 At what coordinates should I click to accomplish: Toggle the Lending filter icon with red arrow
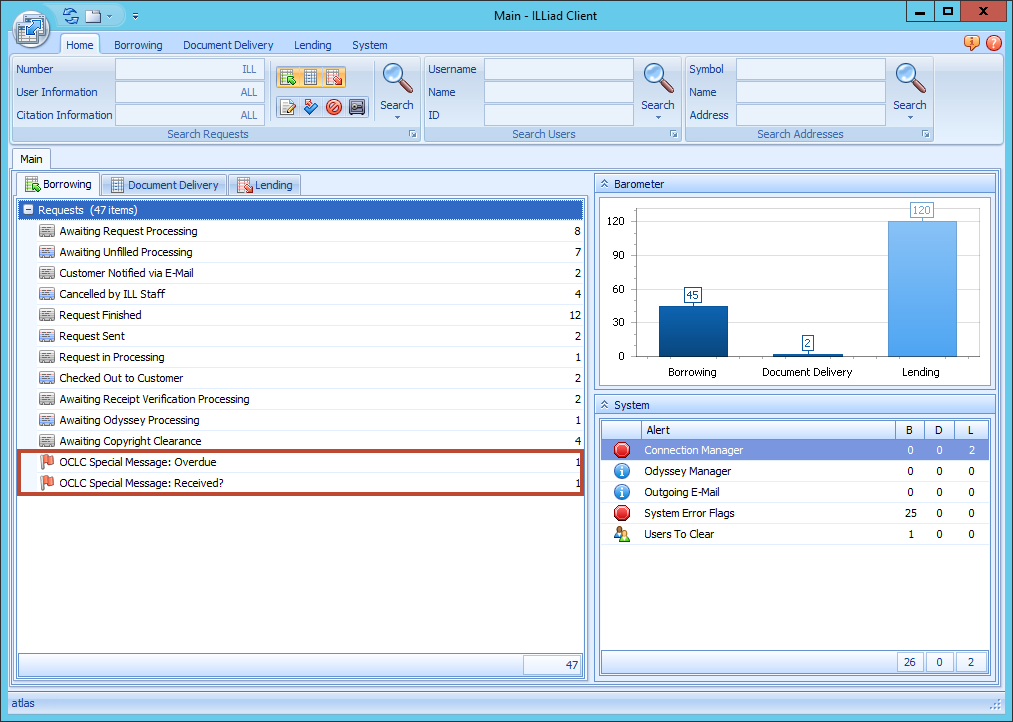[x=334, y=77]
